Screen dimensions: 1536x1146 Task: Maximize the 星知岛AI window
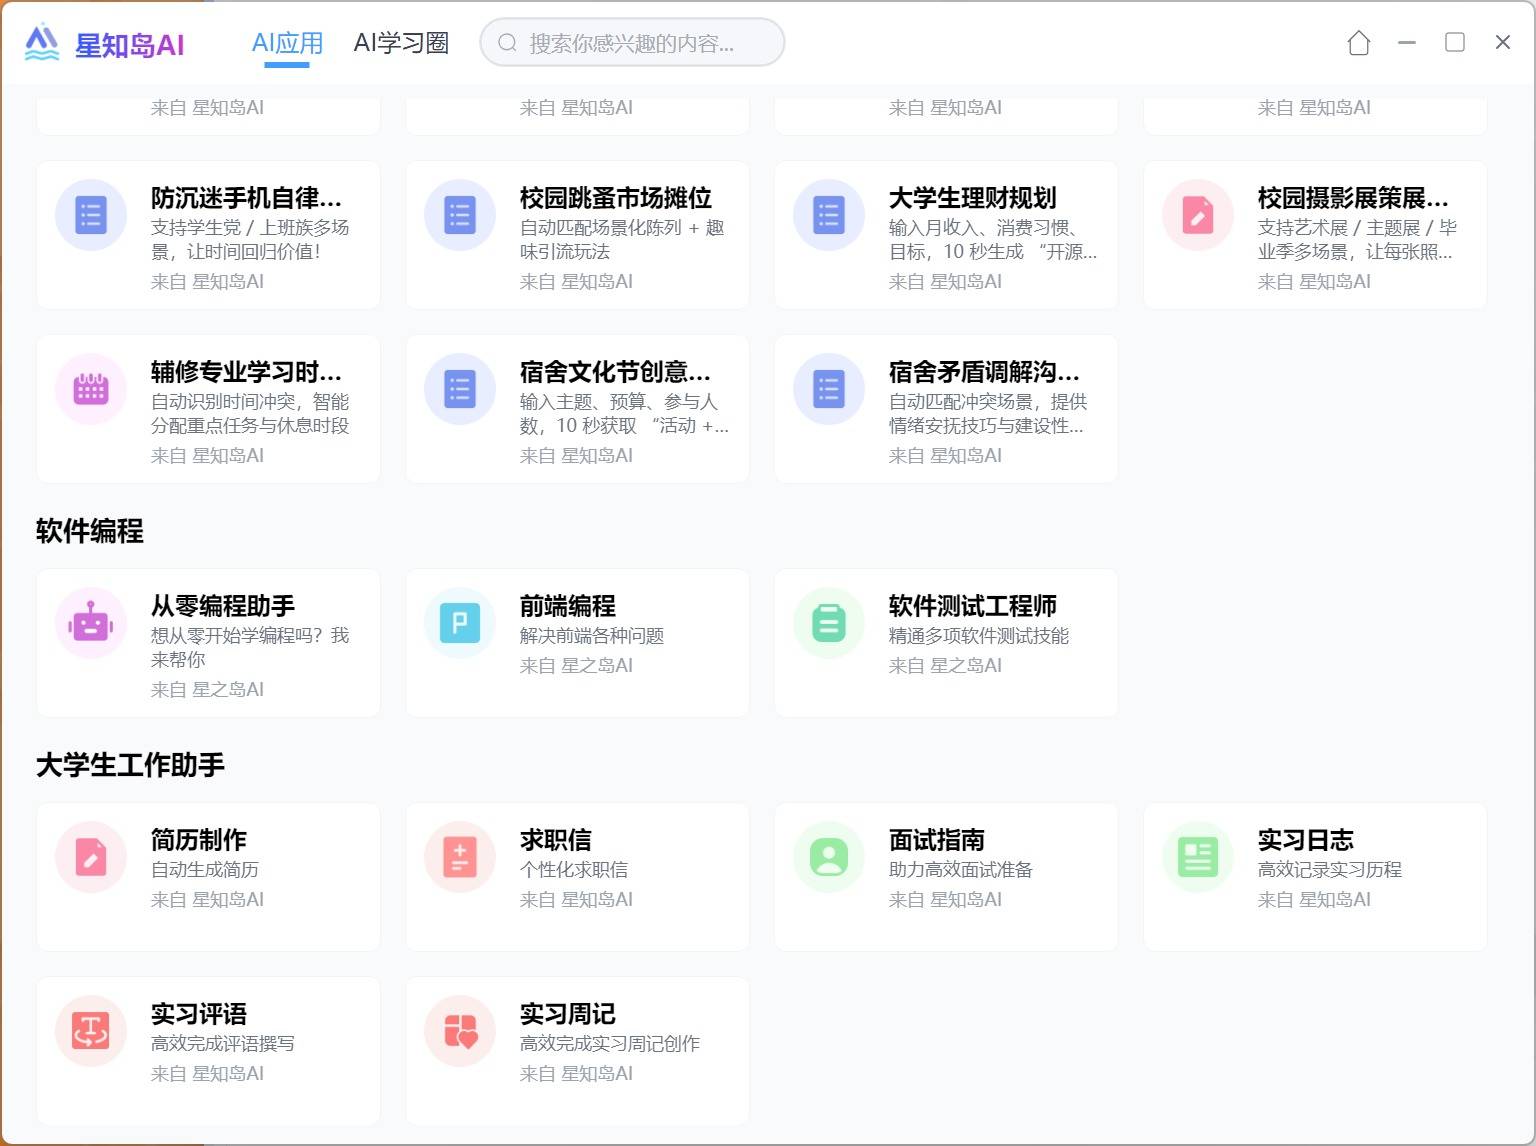coord(1455,42)
